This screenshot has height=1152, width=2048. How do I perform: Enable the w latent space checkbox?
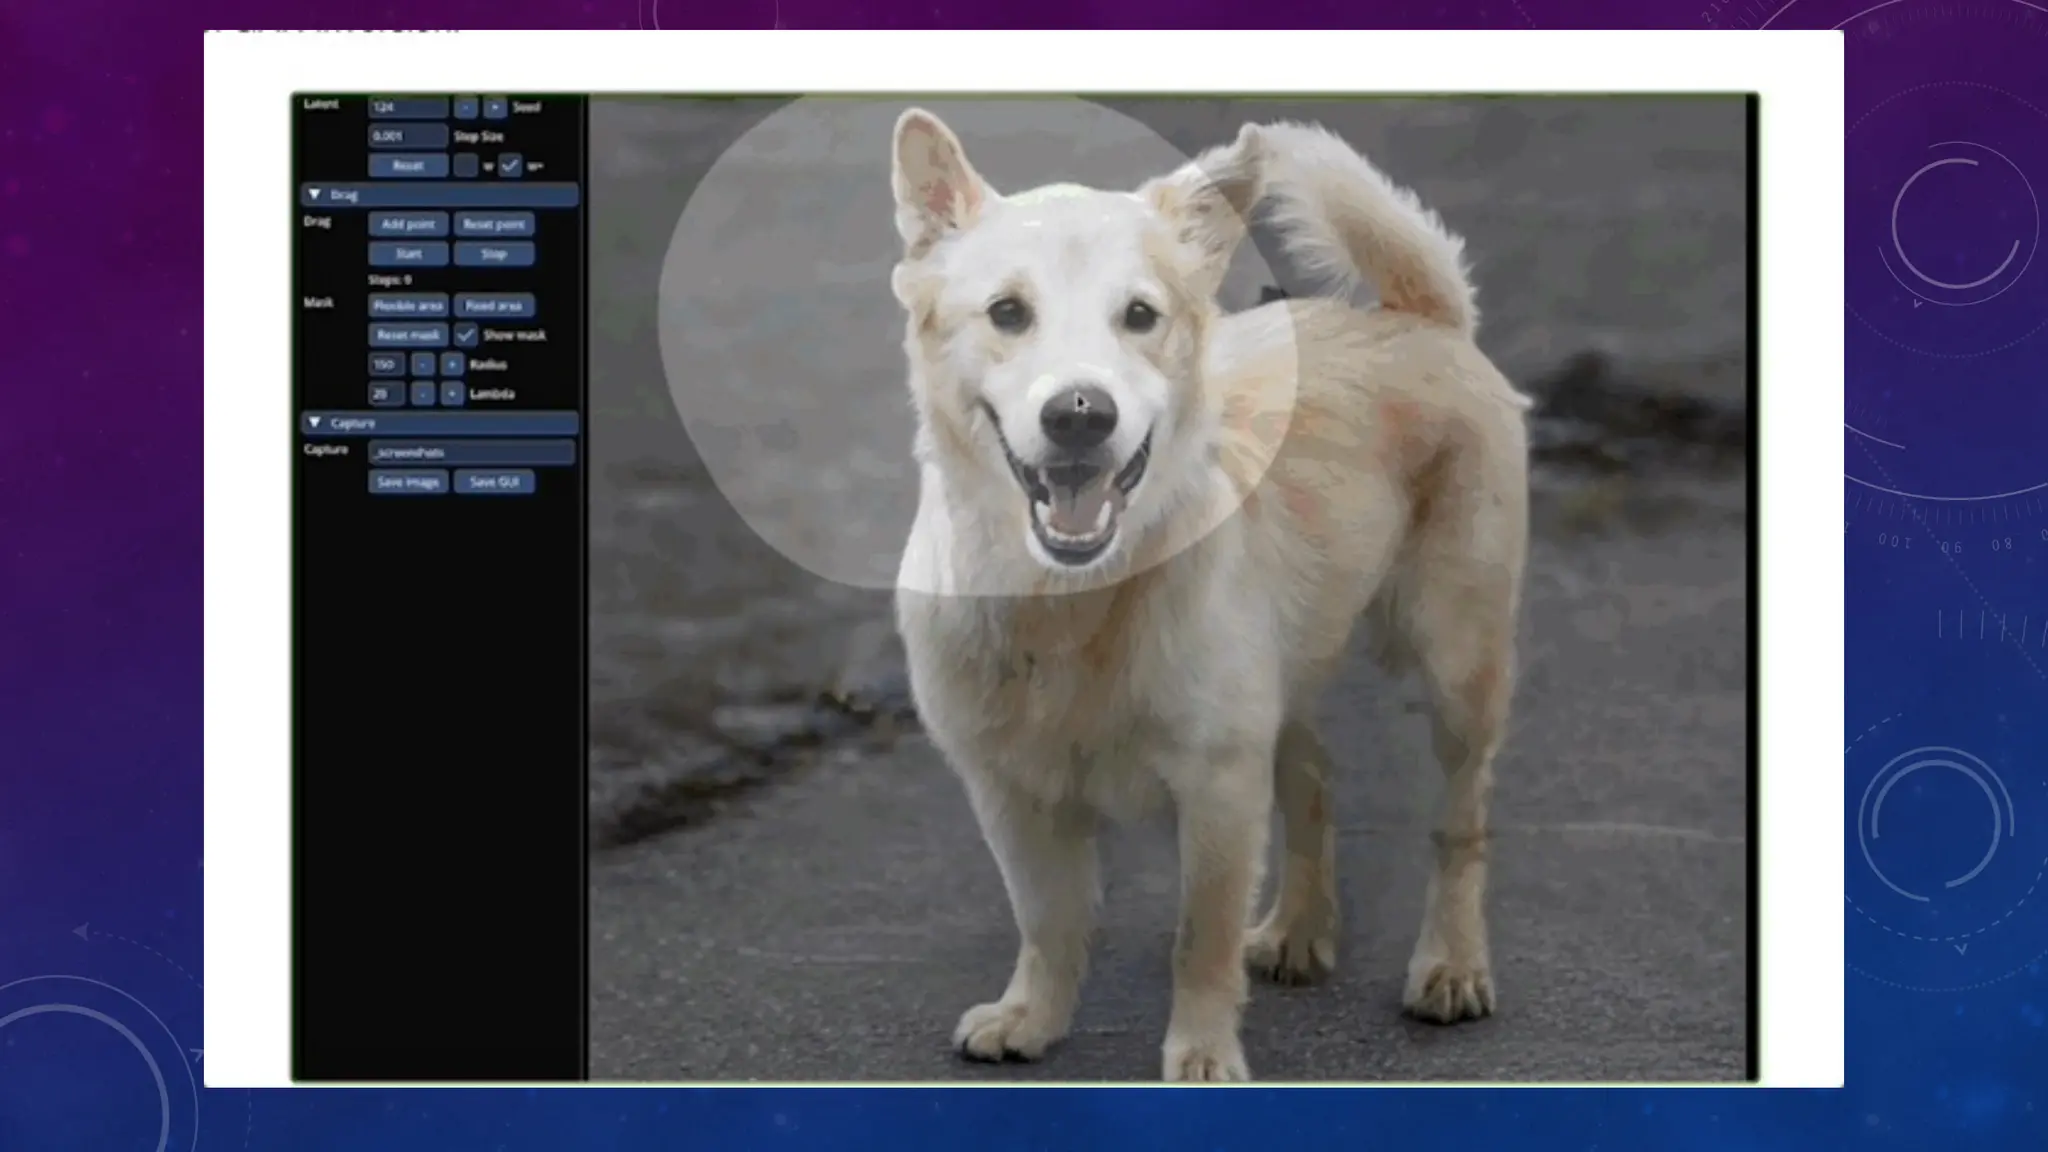(x=465, y=166)
